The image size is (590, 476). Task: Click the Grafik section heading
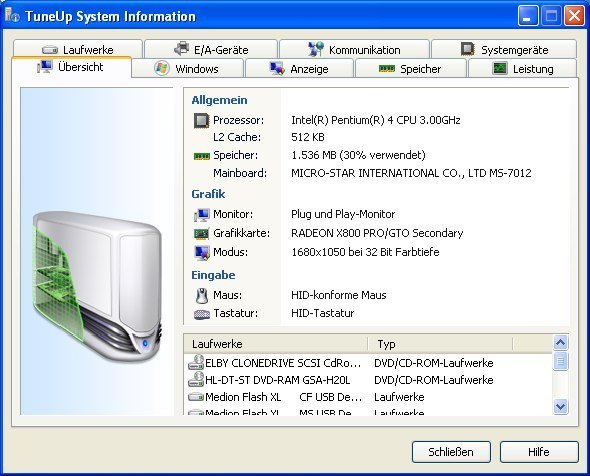click(208, 194)
